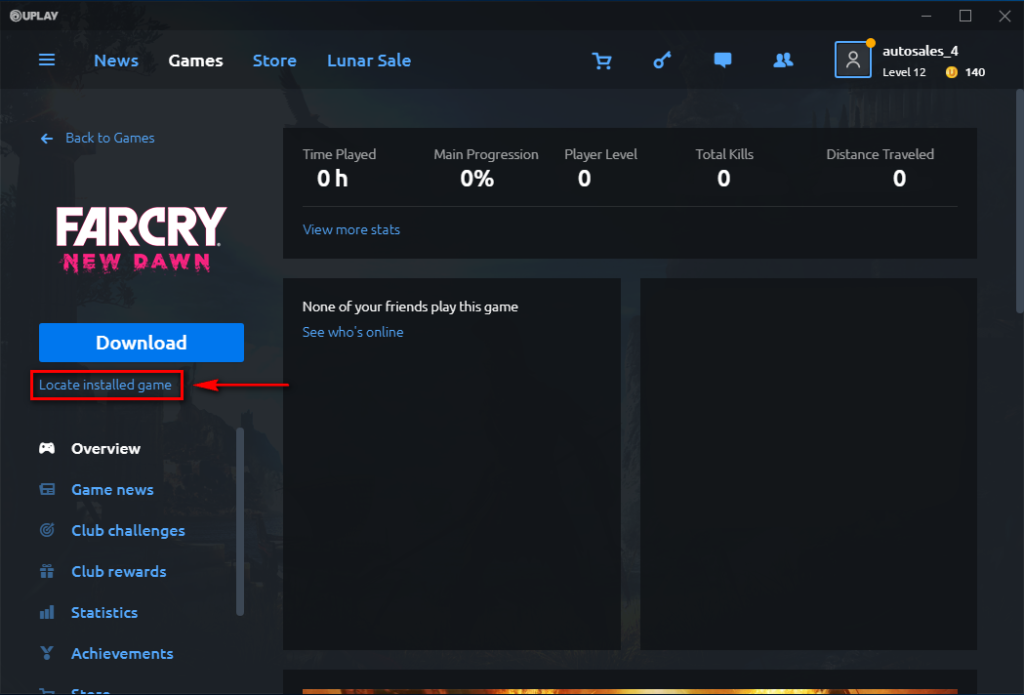Open Club rewards in the sidebar
Screen dimensions: 1024x695
coord(119,572)
